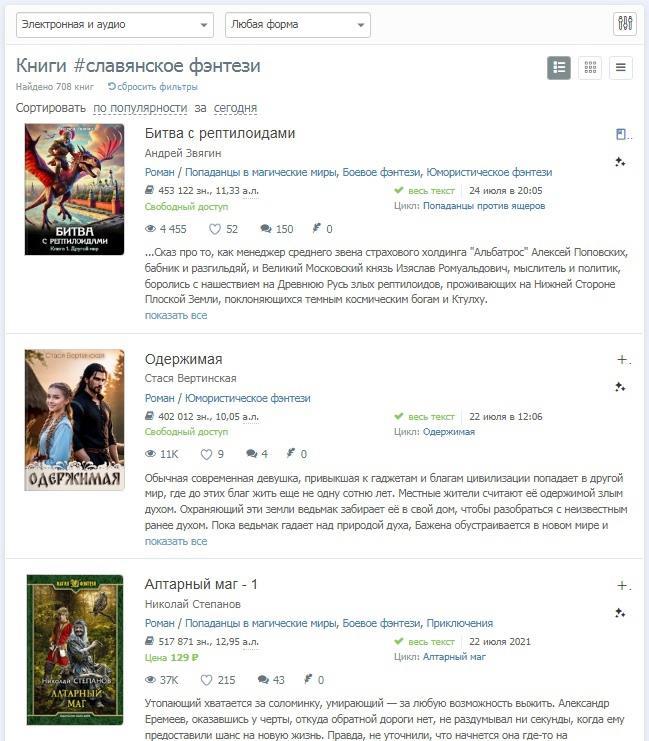Screen dimensions: 649x741
Task: Open library bookmark icon for 'Битва с рептилоидами'
Action: coord(621,135)
